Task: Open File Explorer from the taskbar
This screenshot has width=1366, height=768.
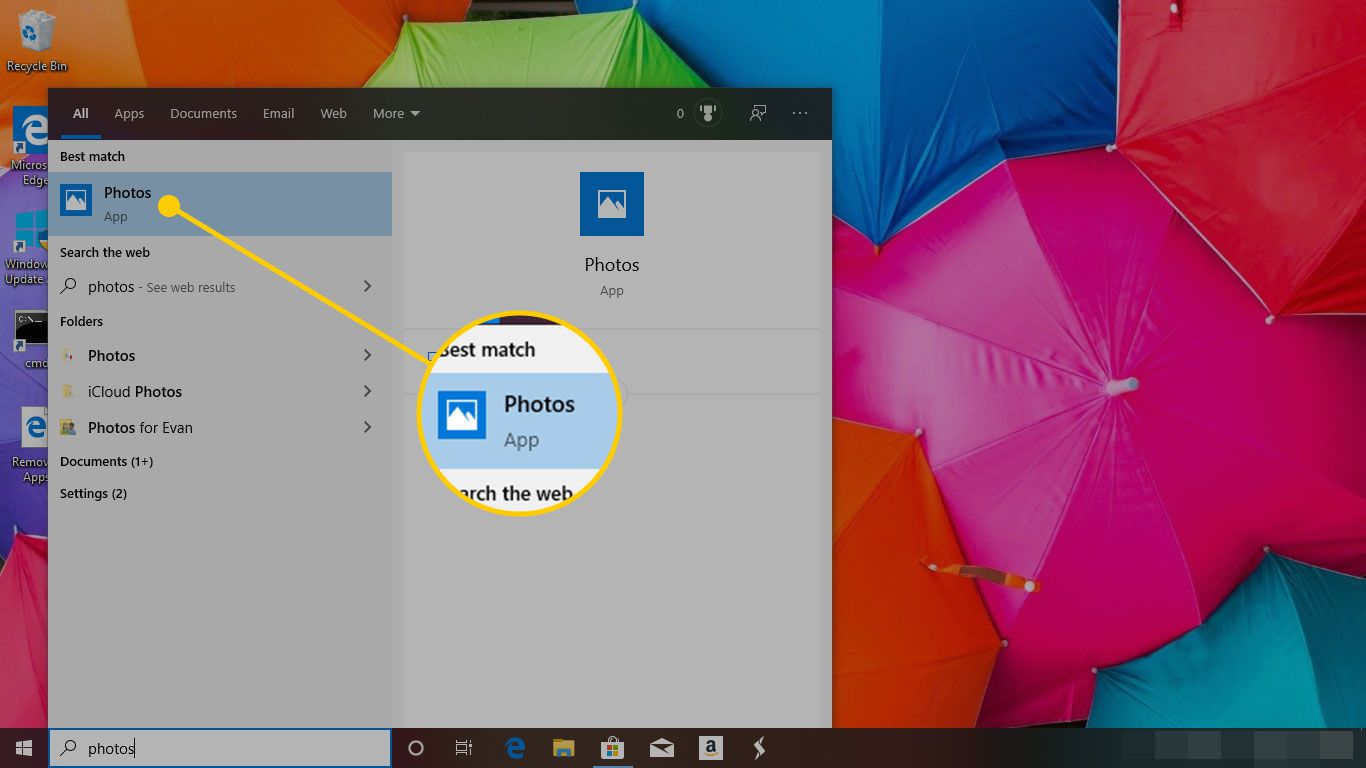Action: click(564, 748)
